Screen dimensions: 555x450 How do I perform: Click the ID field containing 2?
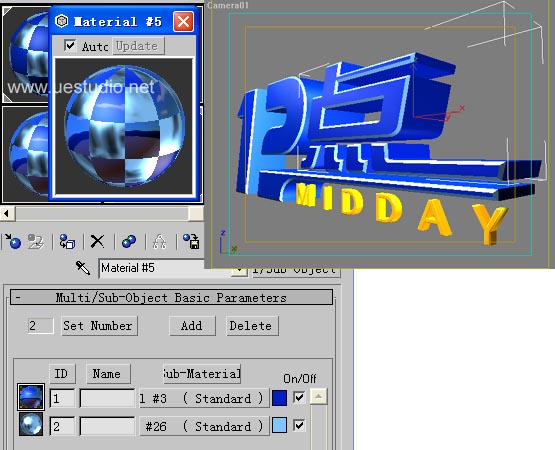point(62,426)
